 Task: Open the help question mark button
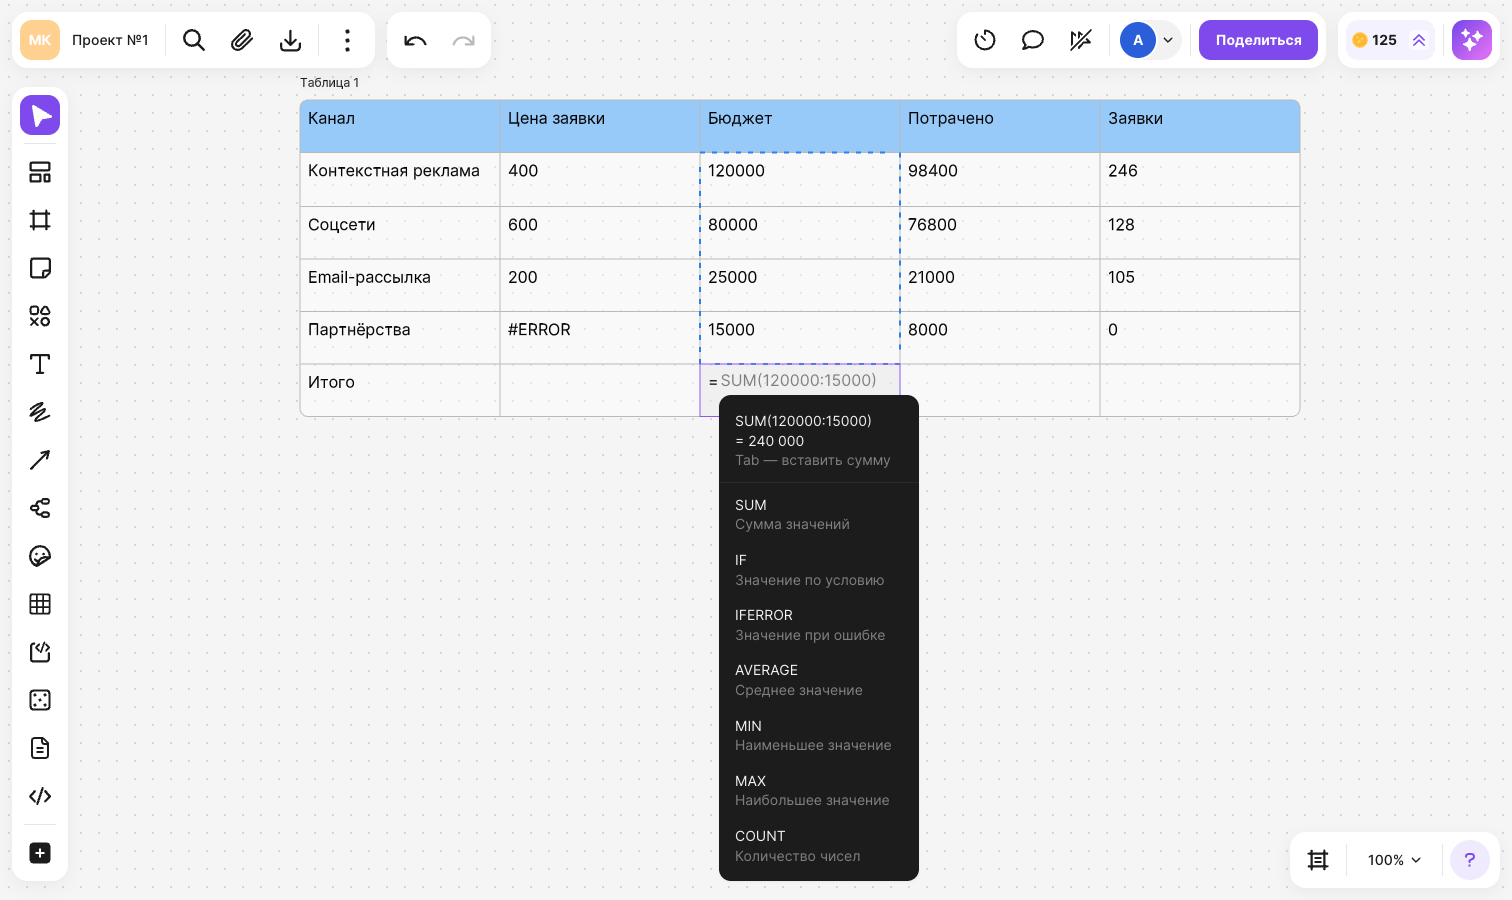coord(1470,860)
